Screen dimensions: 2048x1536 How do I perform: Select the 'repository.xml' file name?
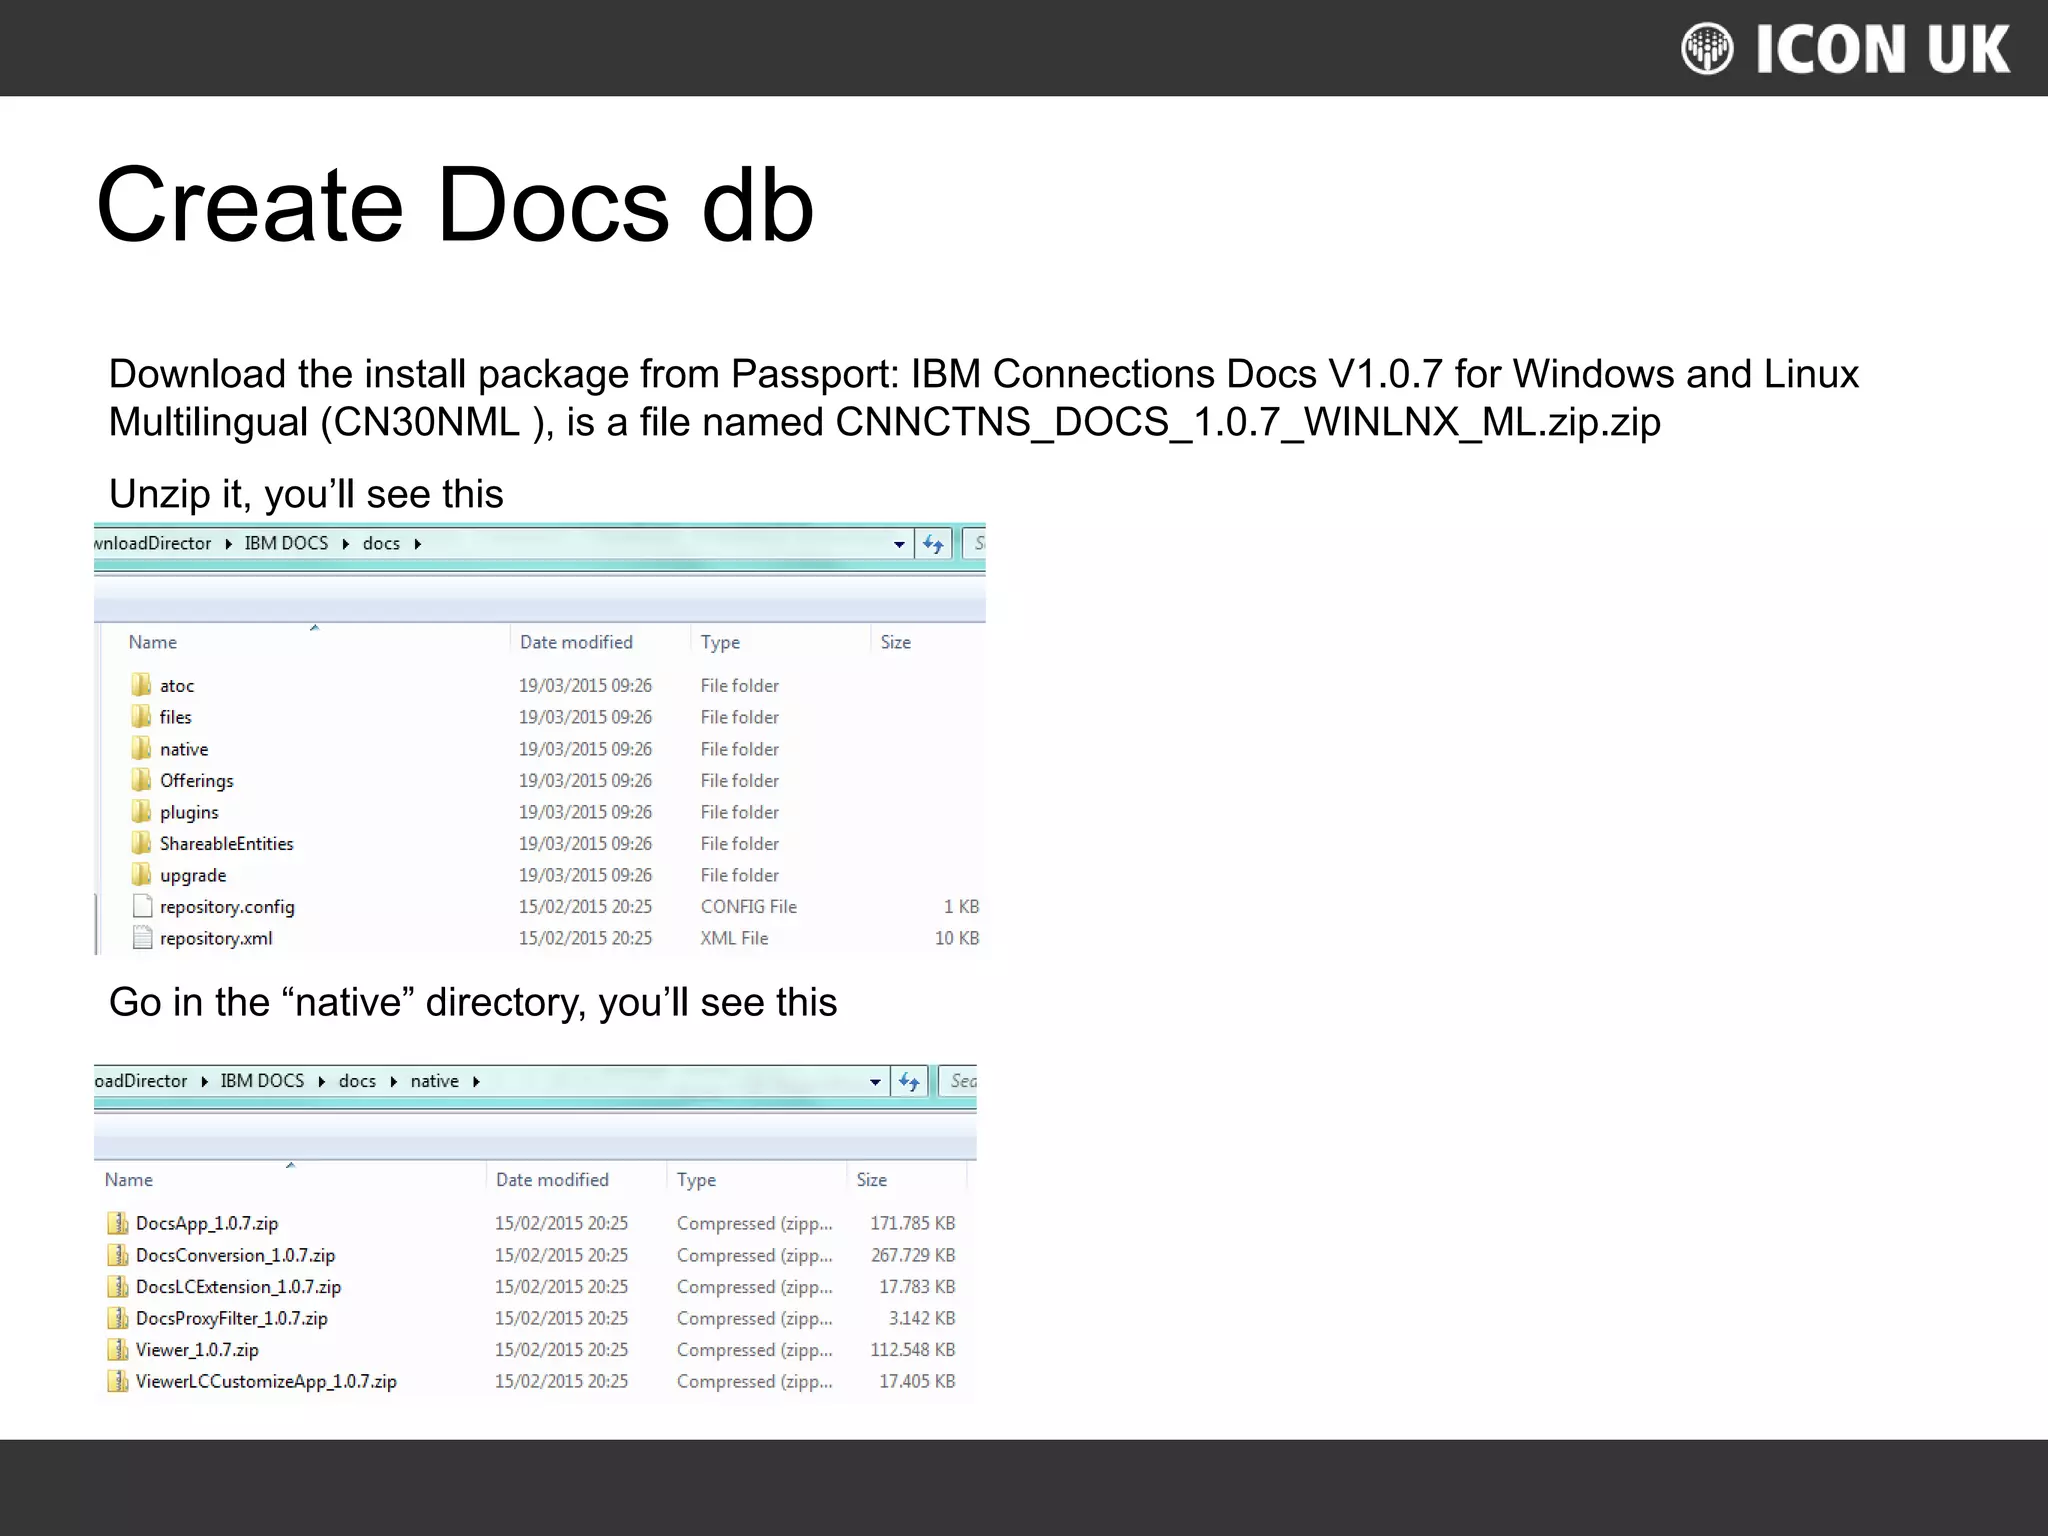tap(216, 939)
